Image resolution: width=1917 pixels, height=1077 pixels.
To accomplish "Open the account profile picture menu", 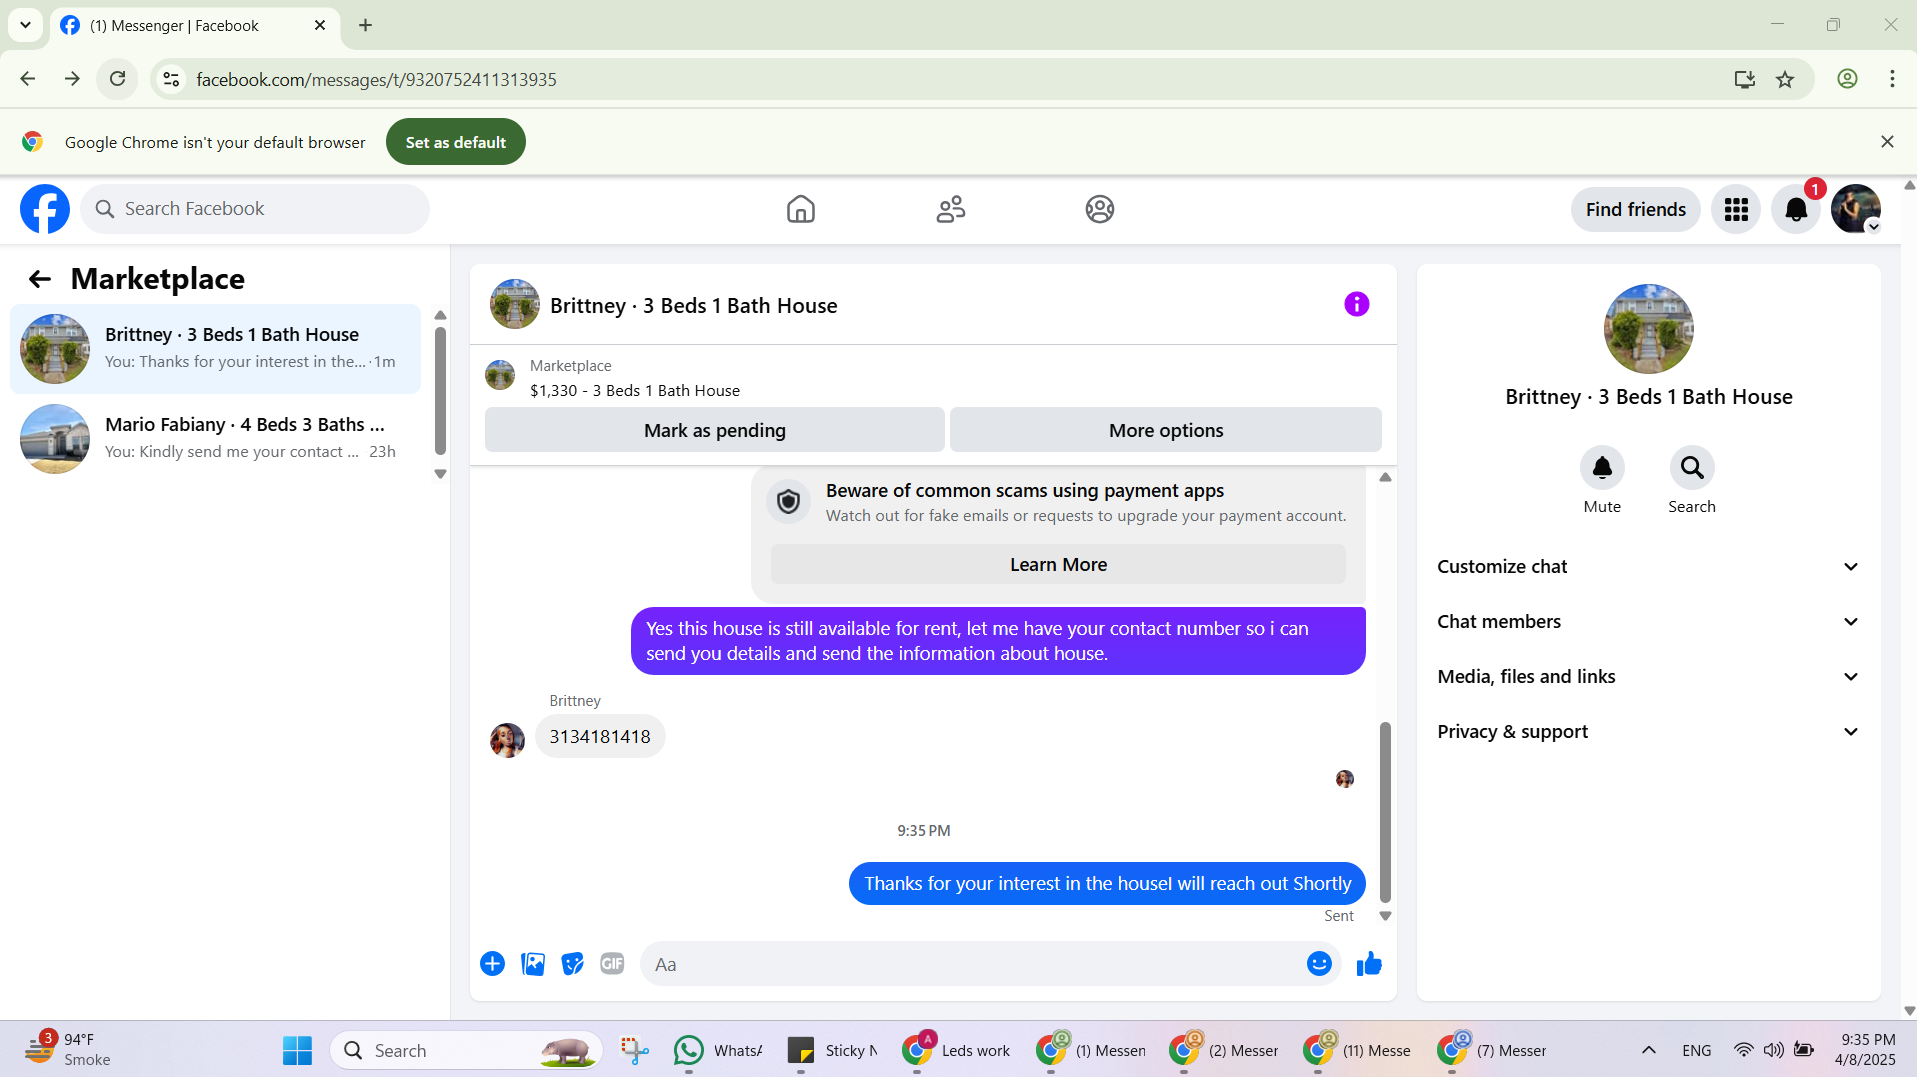I will [x=1856, y=209].
